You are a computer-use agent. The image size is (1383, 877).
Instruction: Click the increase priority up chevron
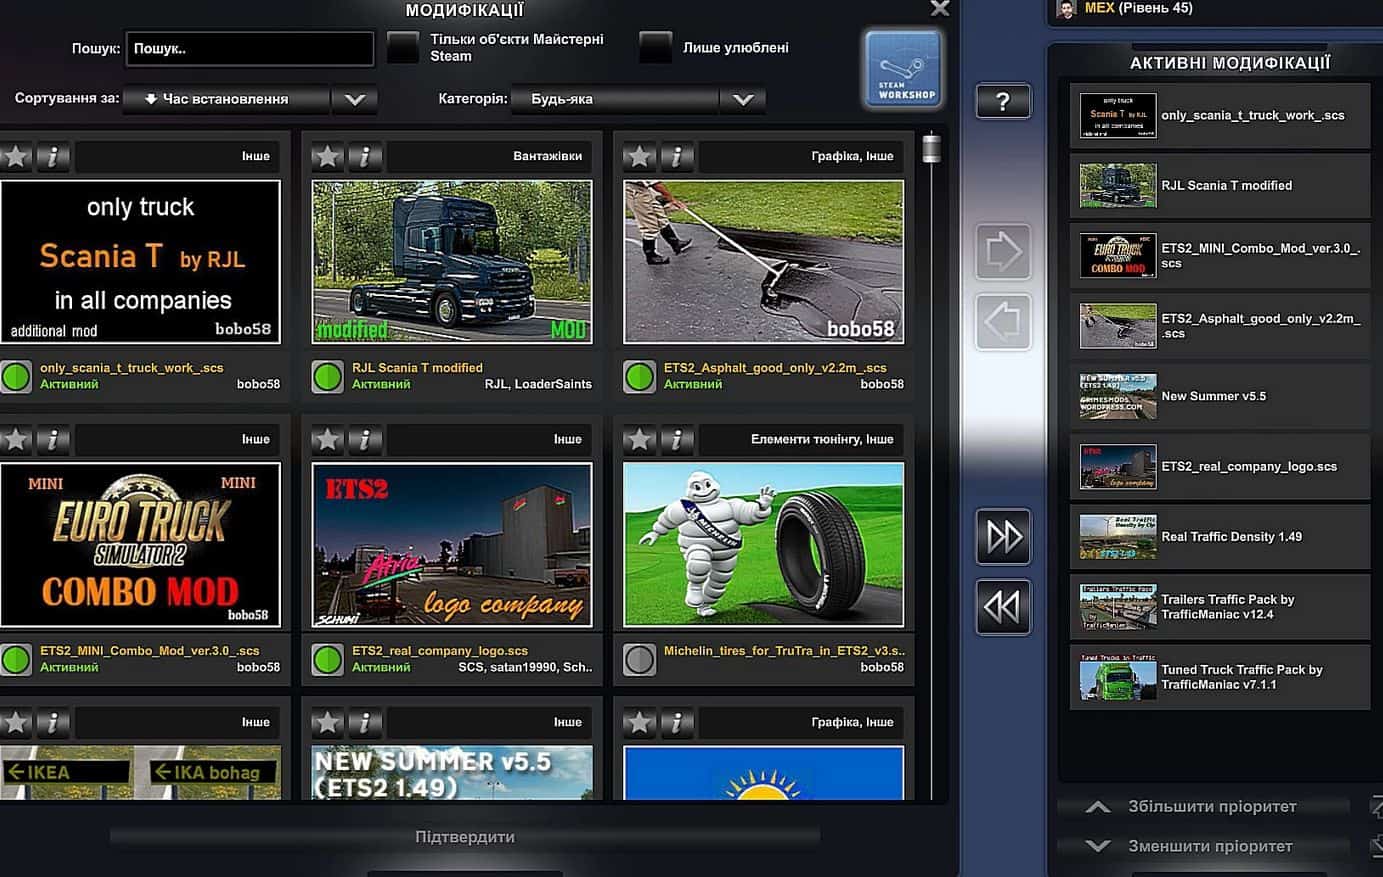tap(1098, 807)
